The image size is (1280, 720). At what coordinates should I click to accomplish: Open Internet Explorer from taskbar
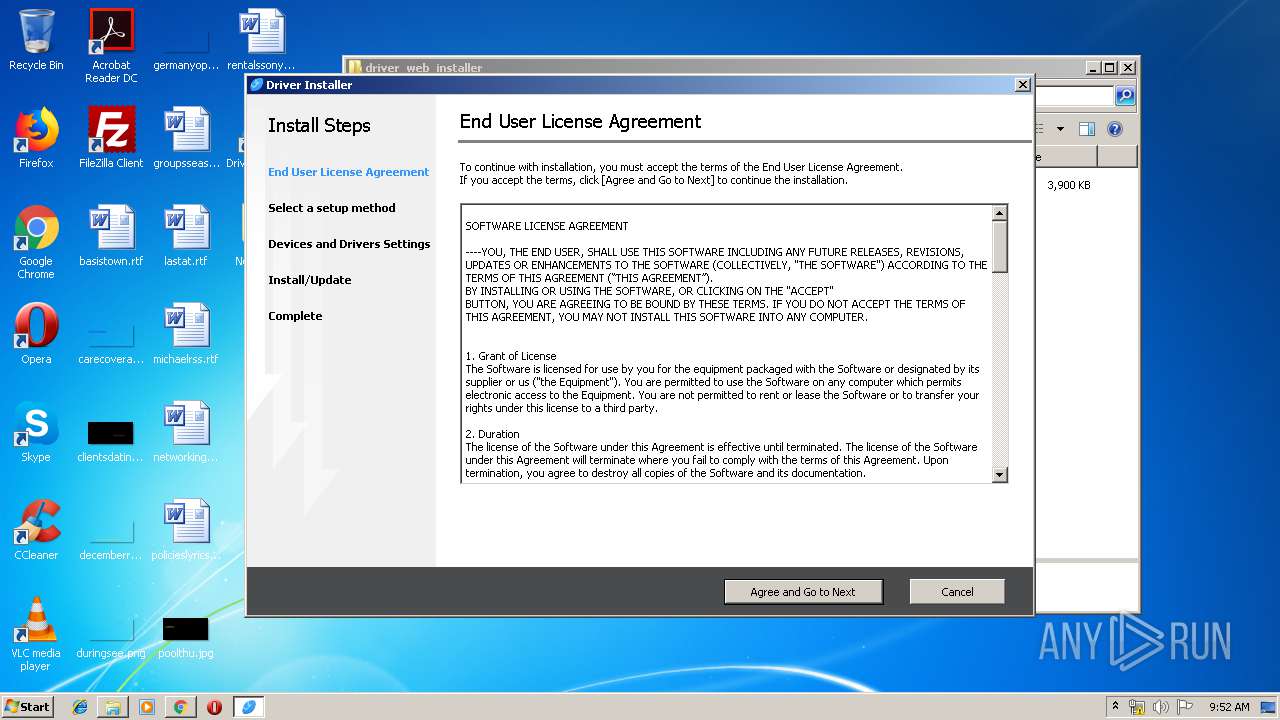pos(80,707)
